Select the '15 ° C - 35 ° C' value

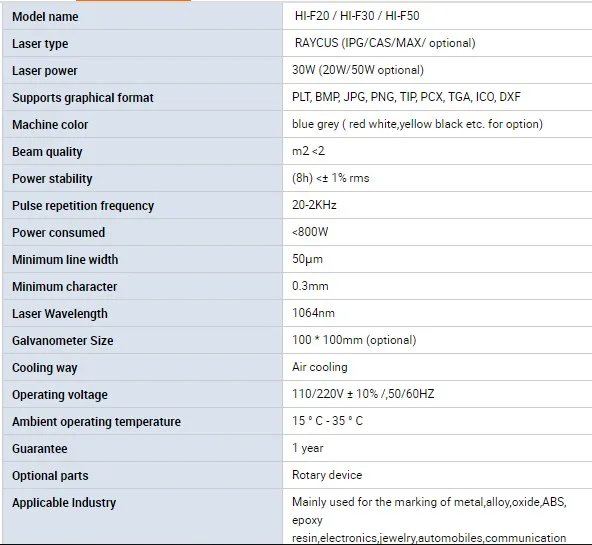click(x=327, y=421)
